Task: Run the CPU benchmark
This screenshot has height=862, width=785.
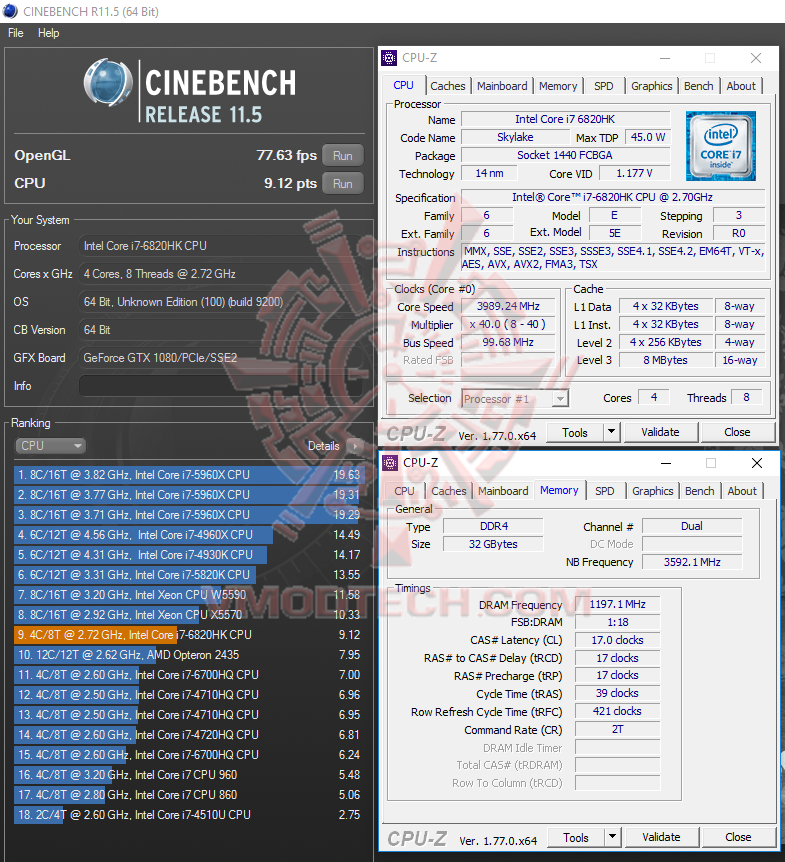Action: [x=342, y=184]
